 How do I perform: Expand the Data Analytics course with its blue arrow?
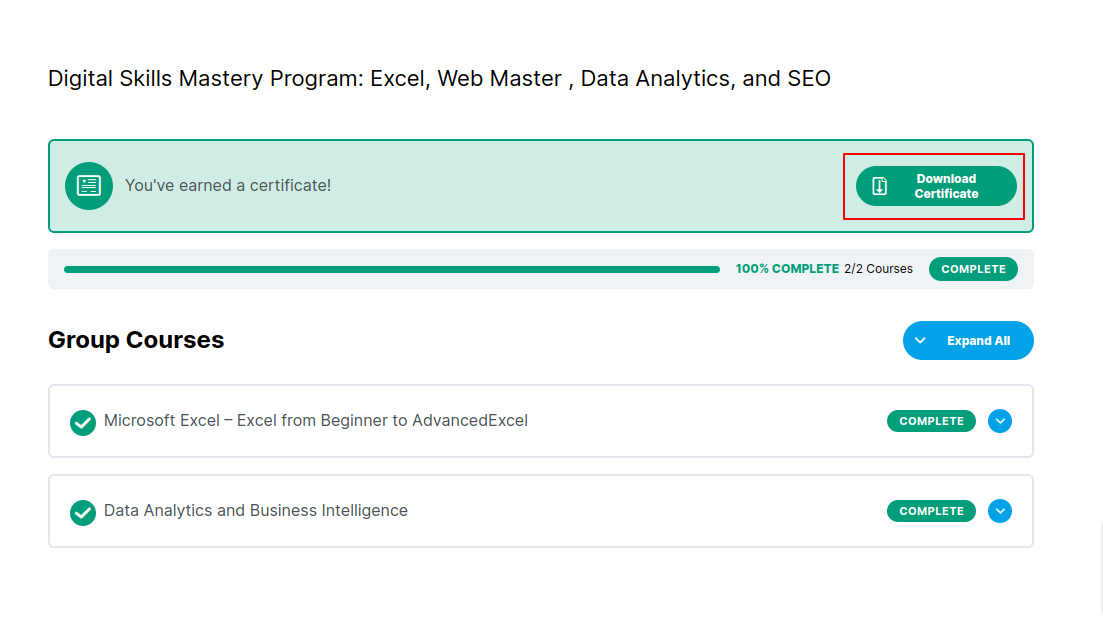(x=1000, y=511)
